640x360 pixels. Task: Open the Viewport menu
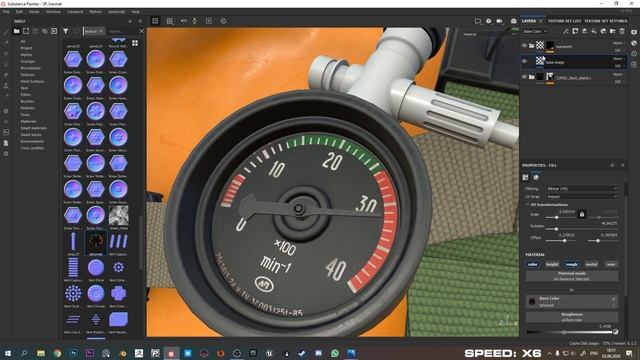click(75, 12)
